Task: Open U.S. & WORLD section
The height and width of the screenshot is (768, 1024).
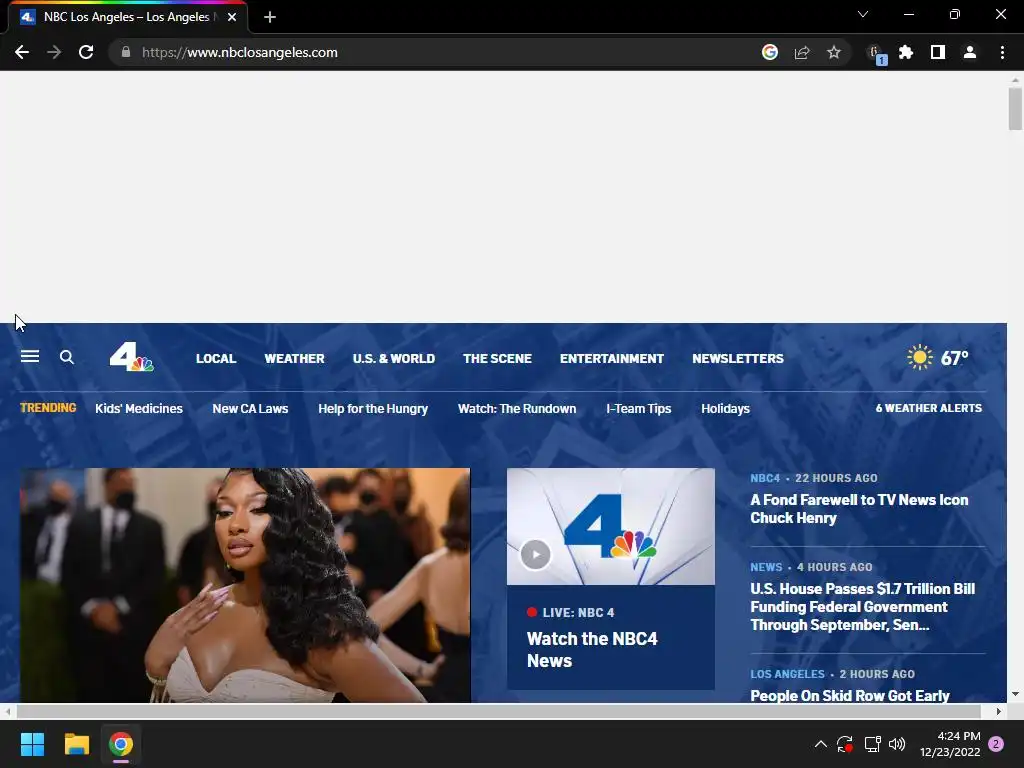Action: [394, 359]
